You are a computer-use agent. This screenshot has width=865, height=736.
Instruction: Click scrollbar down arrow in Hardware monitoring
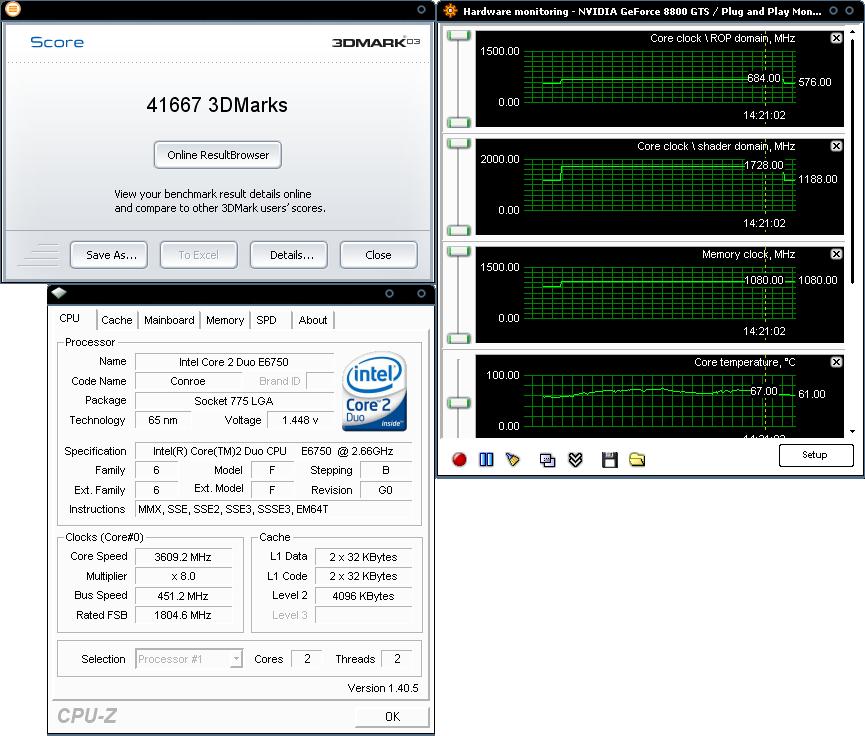852,431
